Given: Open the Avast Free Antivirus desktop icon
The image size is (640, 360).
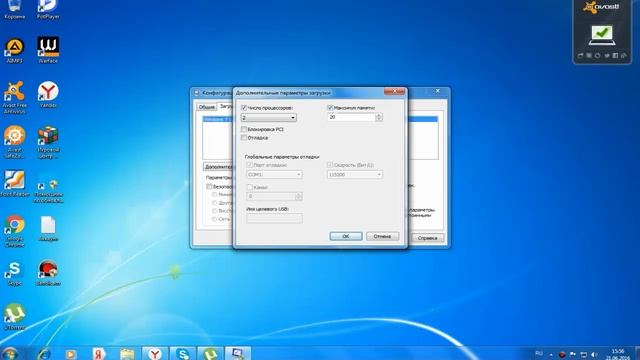Looking at the screenshot, I should point(15,97).
